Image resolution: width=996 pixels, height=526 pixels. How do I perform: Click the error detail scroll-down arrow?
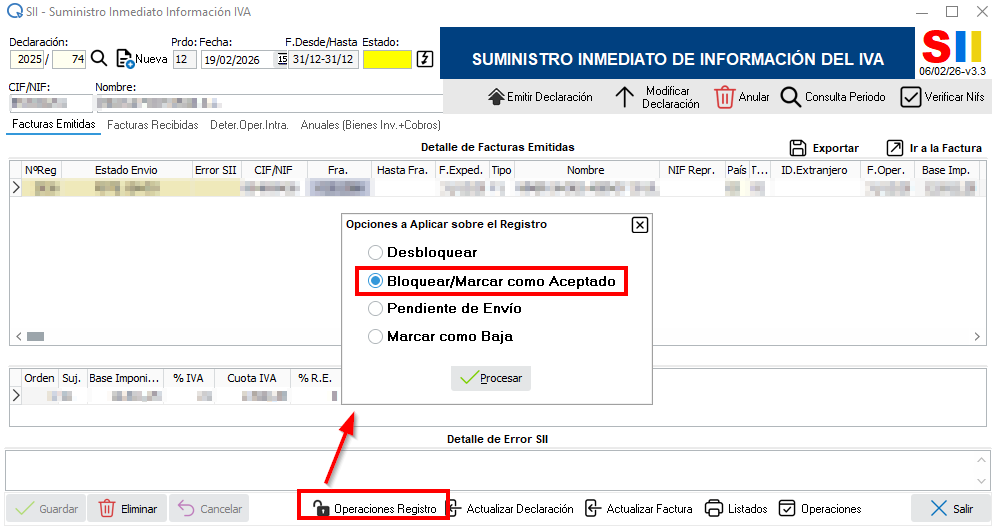[981, 481]
